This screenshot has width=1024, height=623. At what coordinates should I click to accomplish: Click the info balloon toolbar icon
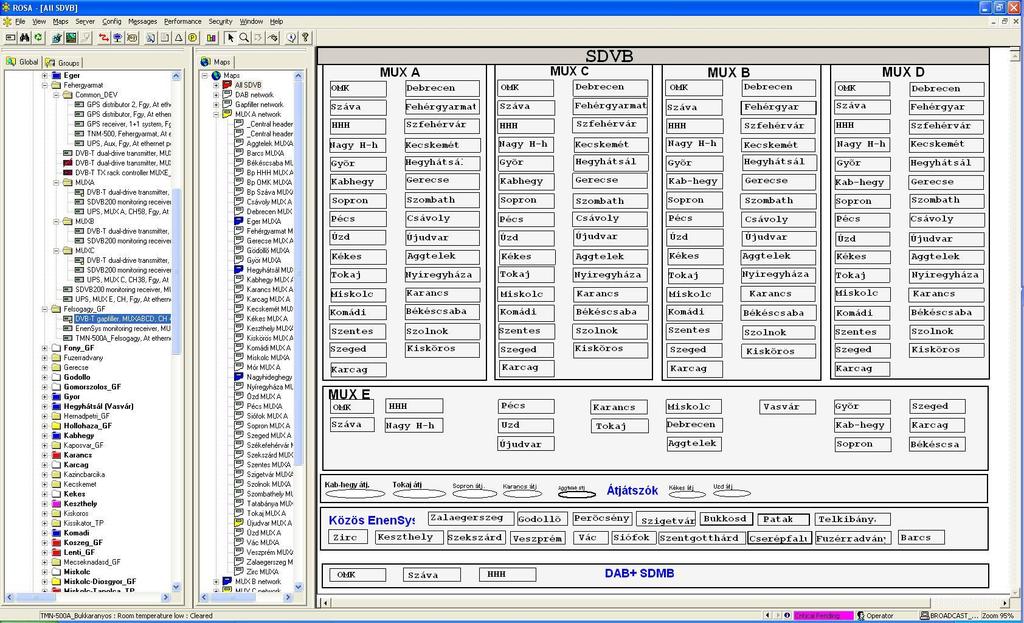coord(291,38)
